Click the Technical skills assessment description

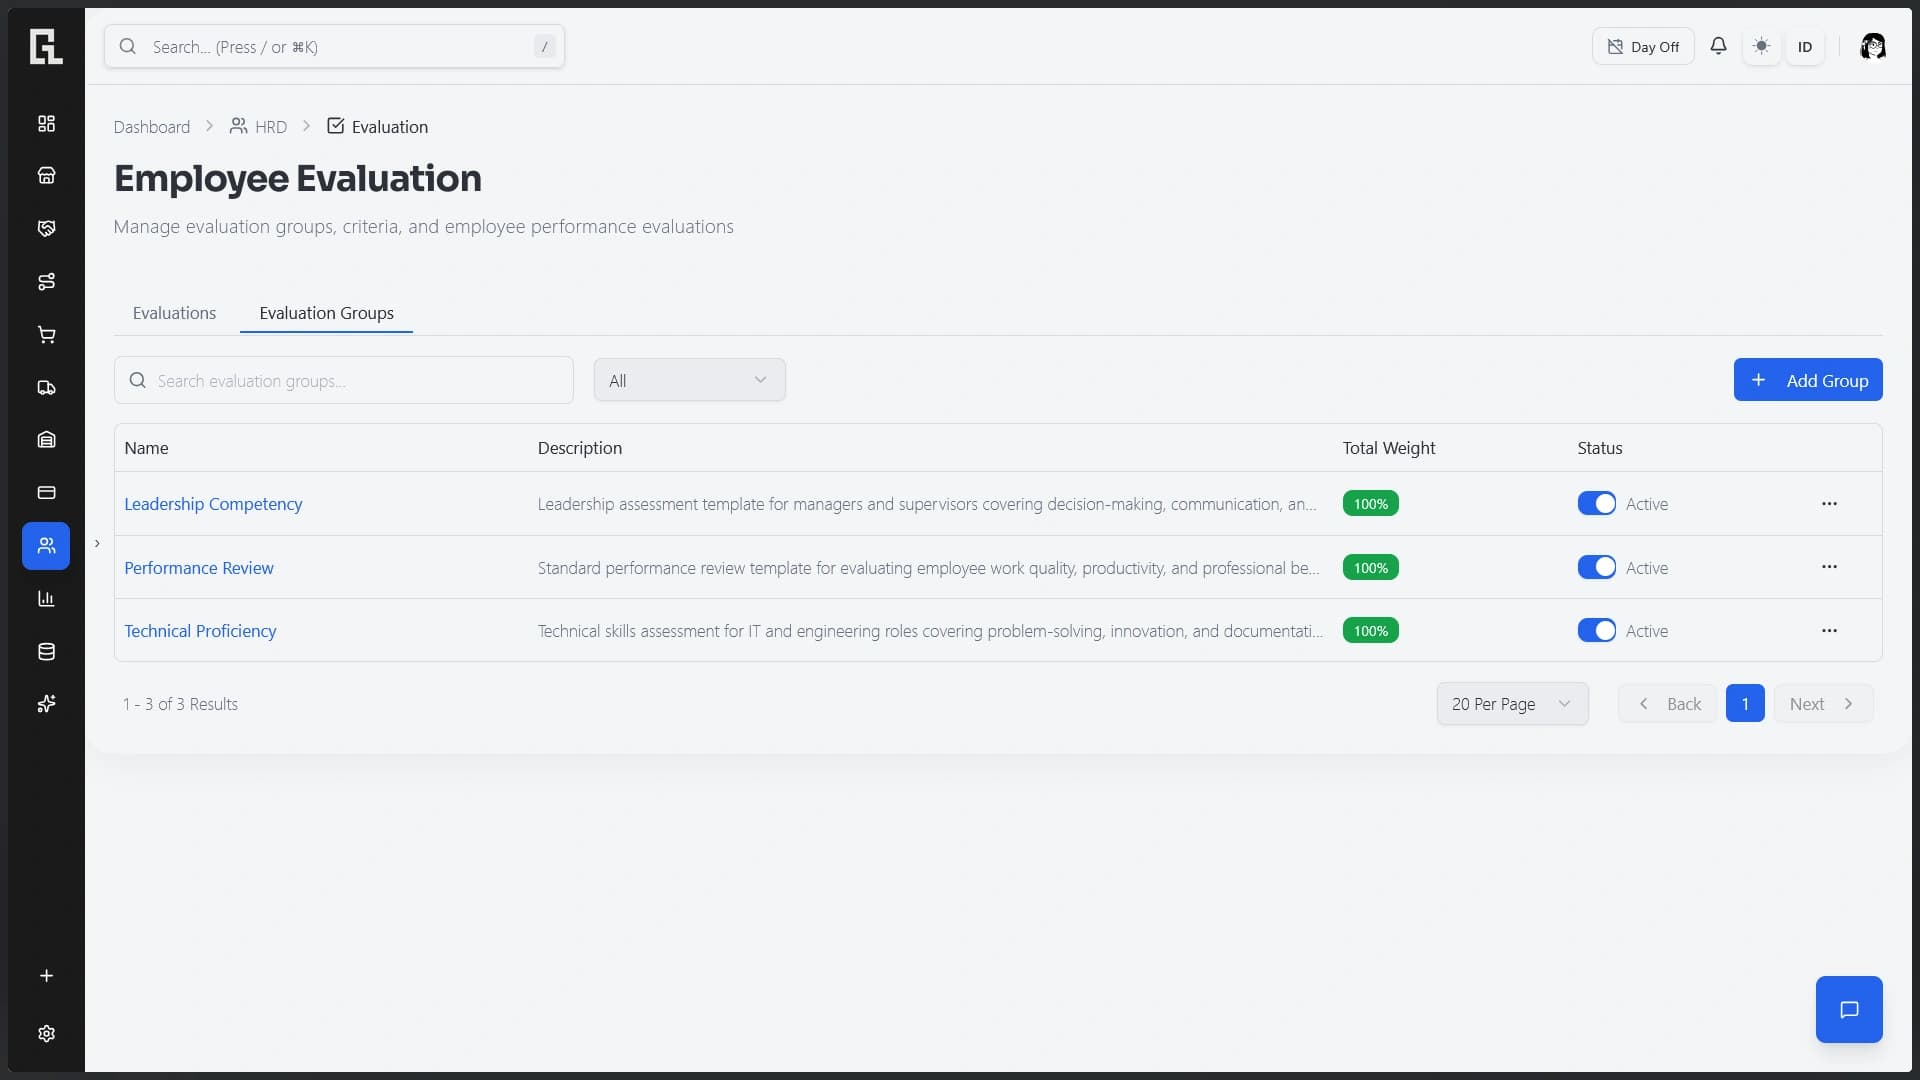point(930,630)
